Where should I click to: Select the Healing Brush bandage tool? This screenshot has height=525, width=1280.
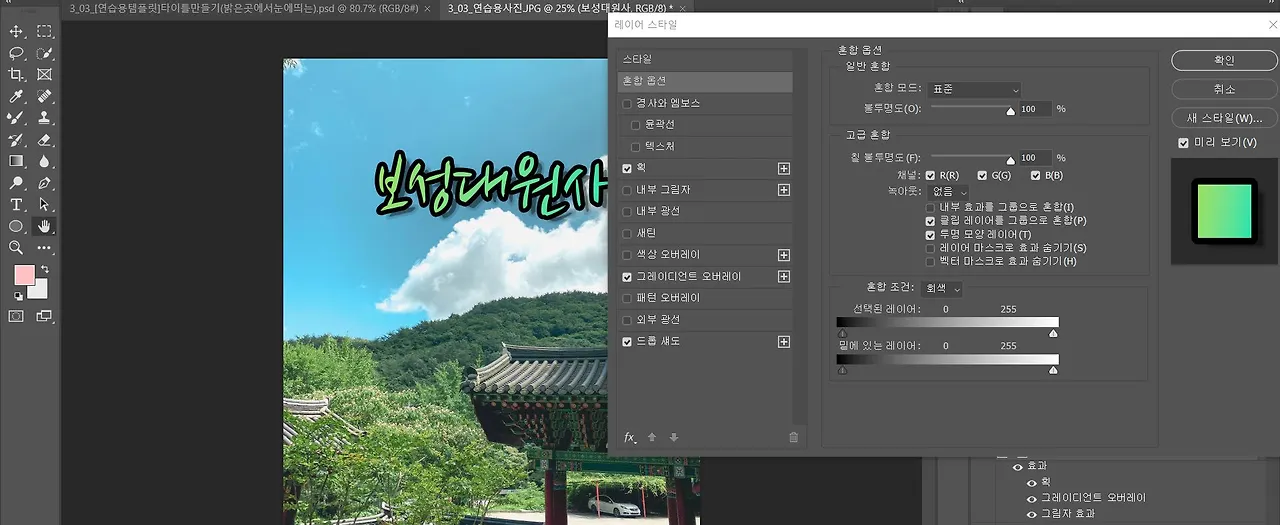[x=44, y=97]
